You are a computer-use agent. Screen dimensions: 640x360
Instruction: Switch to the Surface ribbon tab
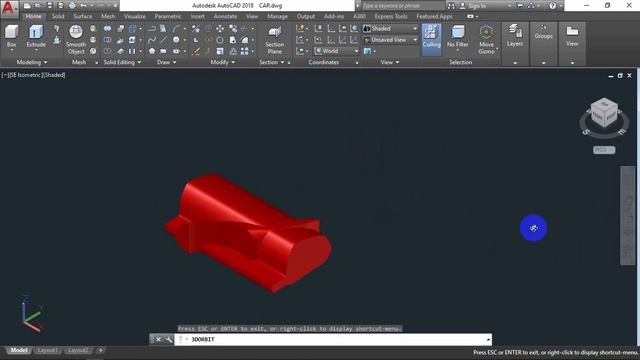(x=82, y=16)
